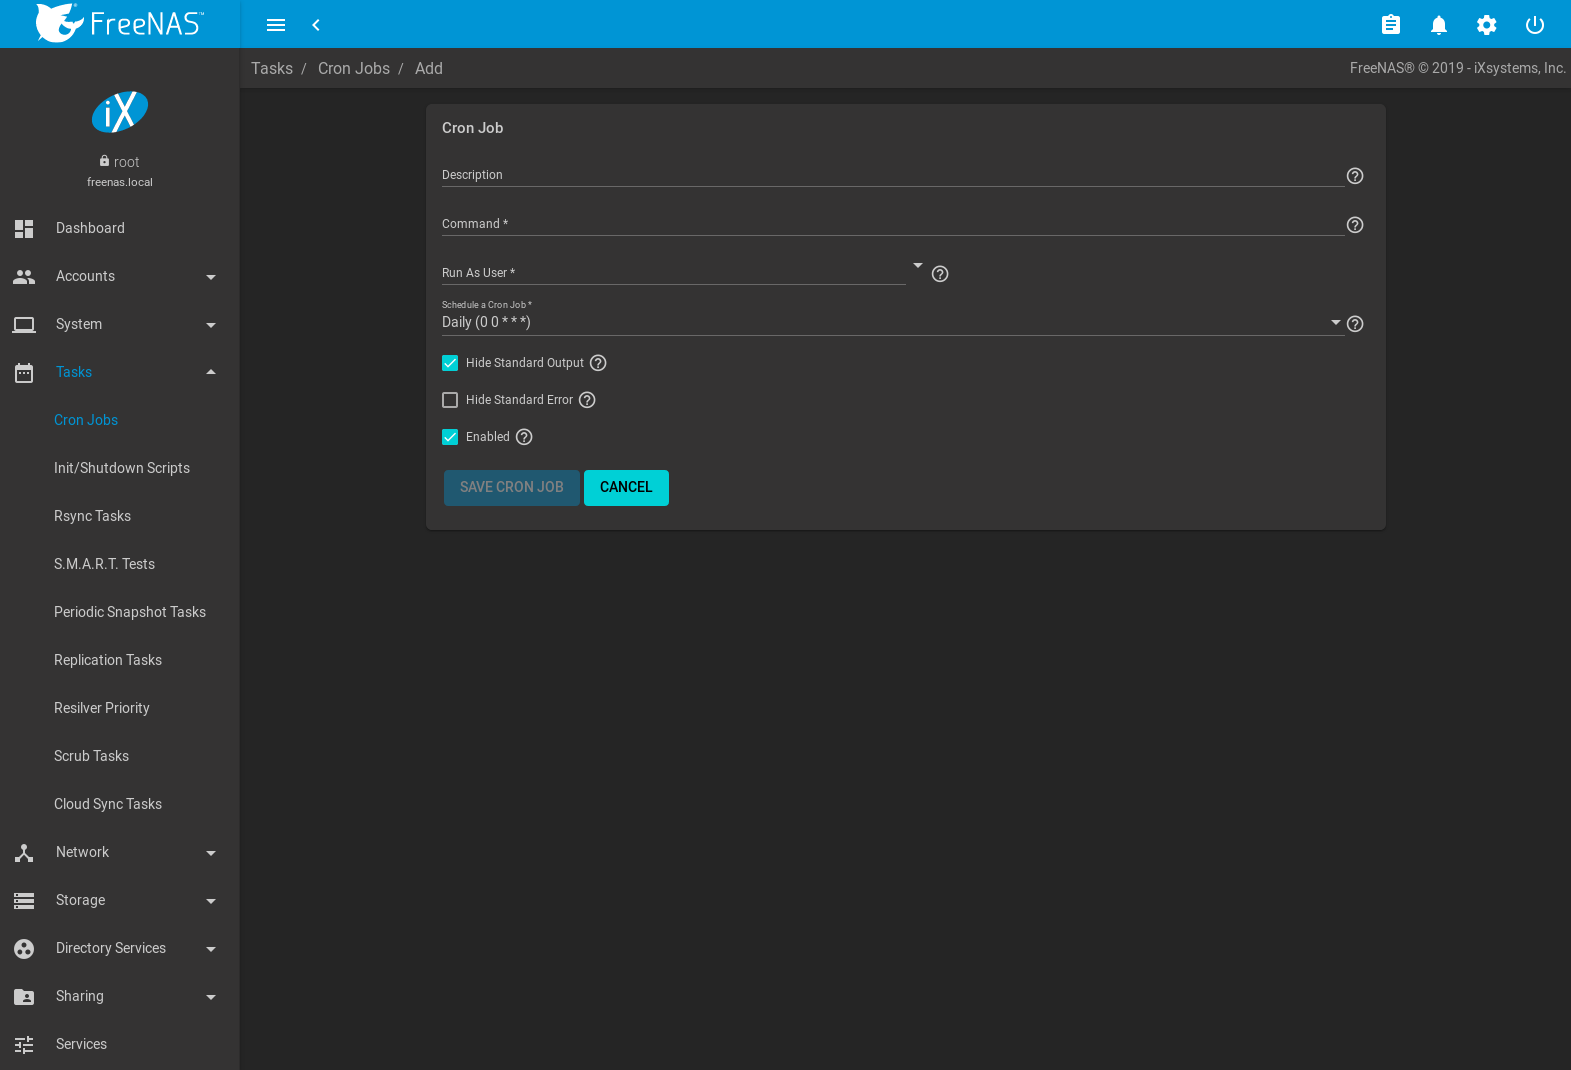Show help for Hide Standard Error

(587, 400)
